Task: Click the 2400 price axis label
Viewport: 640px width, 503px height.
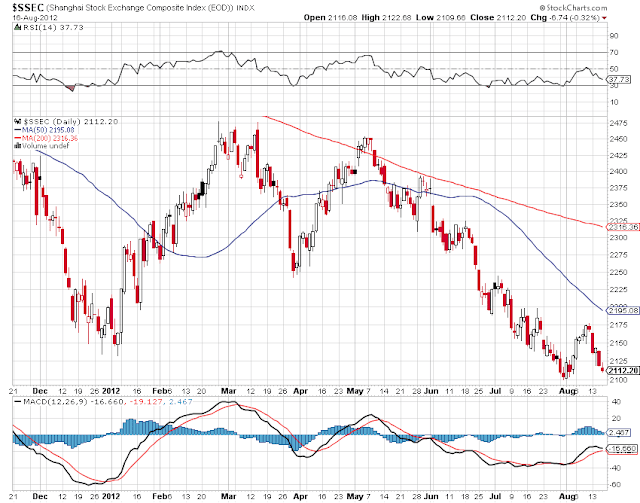Action: [618, 171]
